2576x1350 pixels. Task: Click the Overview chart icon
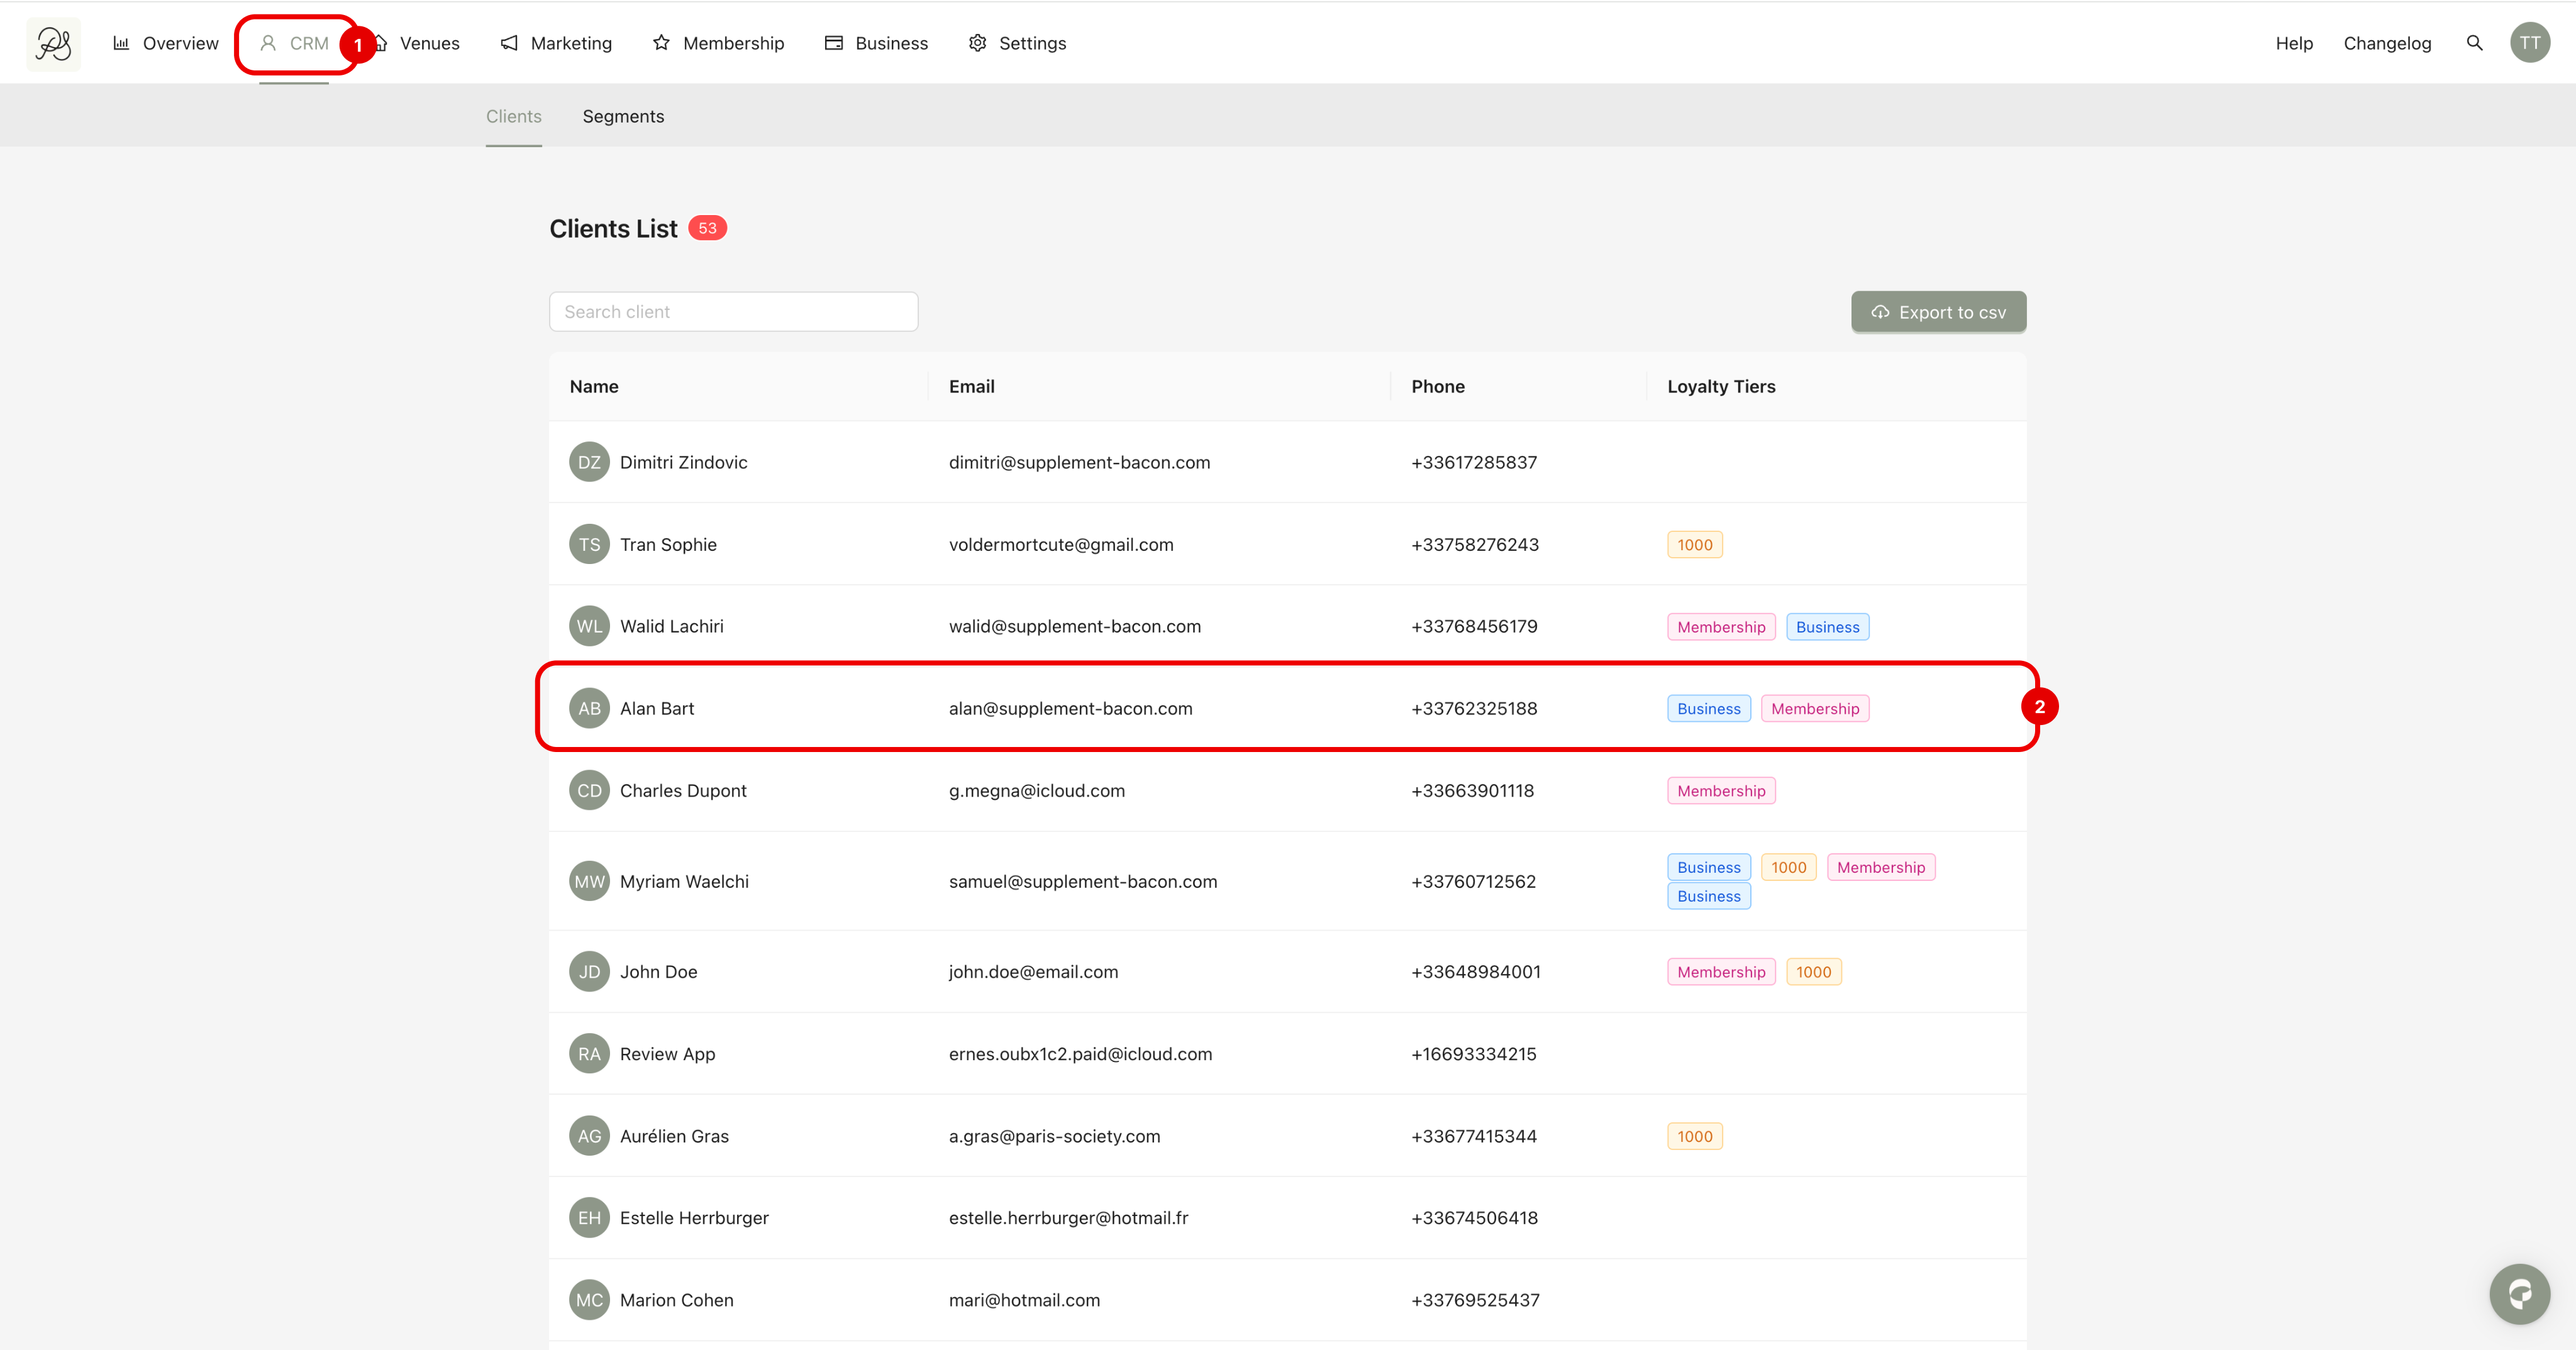point(121,43)
